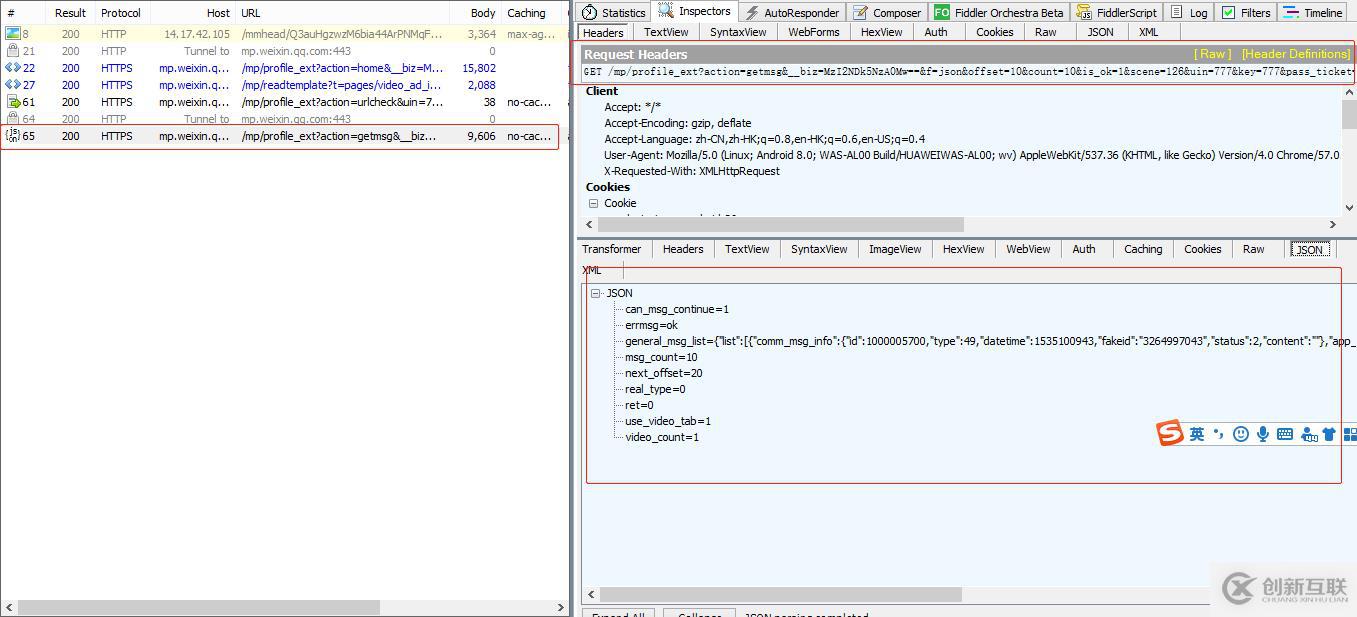The width and height of the screenshot is (1357, 617).
Task: Toggle the Filters checkbox tab
Action: [x=1245, y=13]
